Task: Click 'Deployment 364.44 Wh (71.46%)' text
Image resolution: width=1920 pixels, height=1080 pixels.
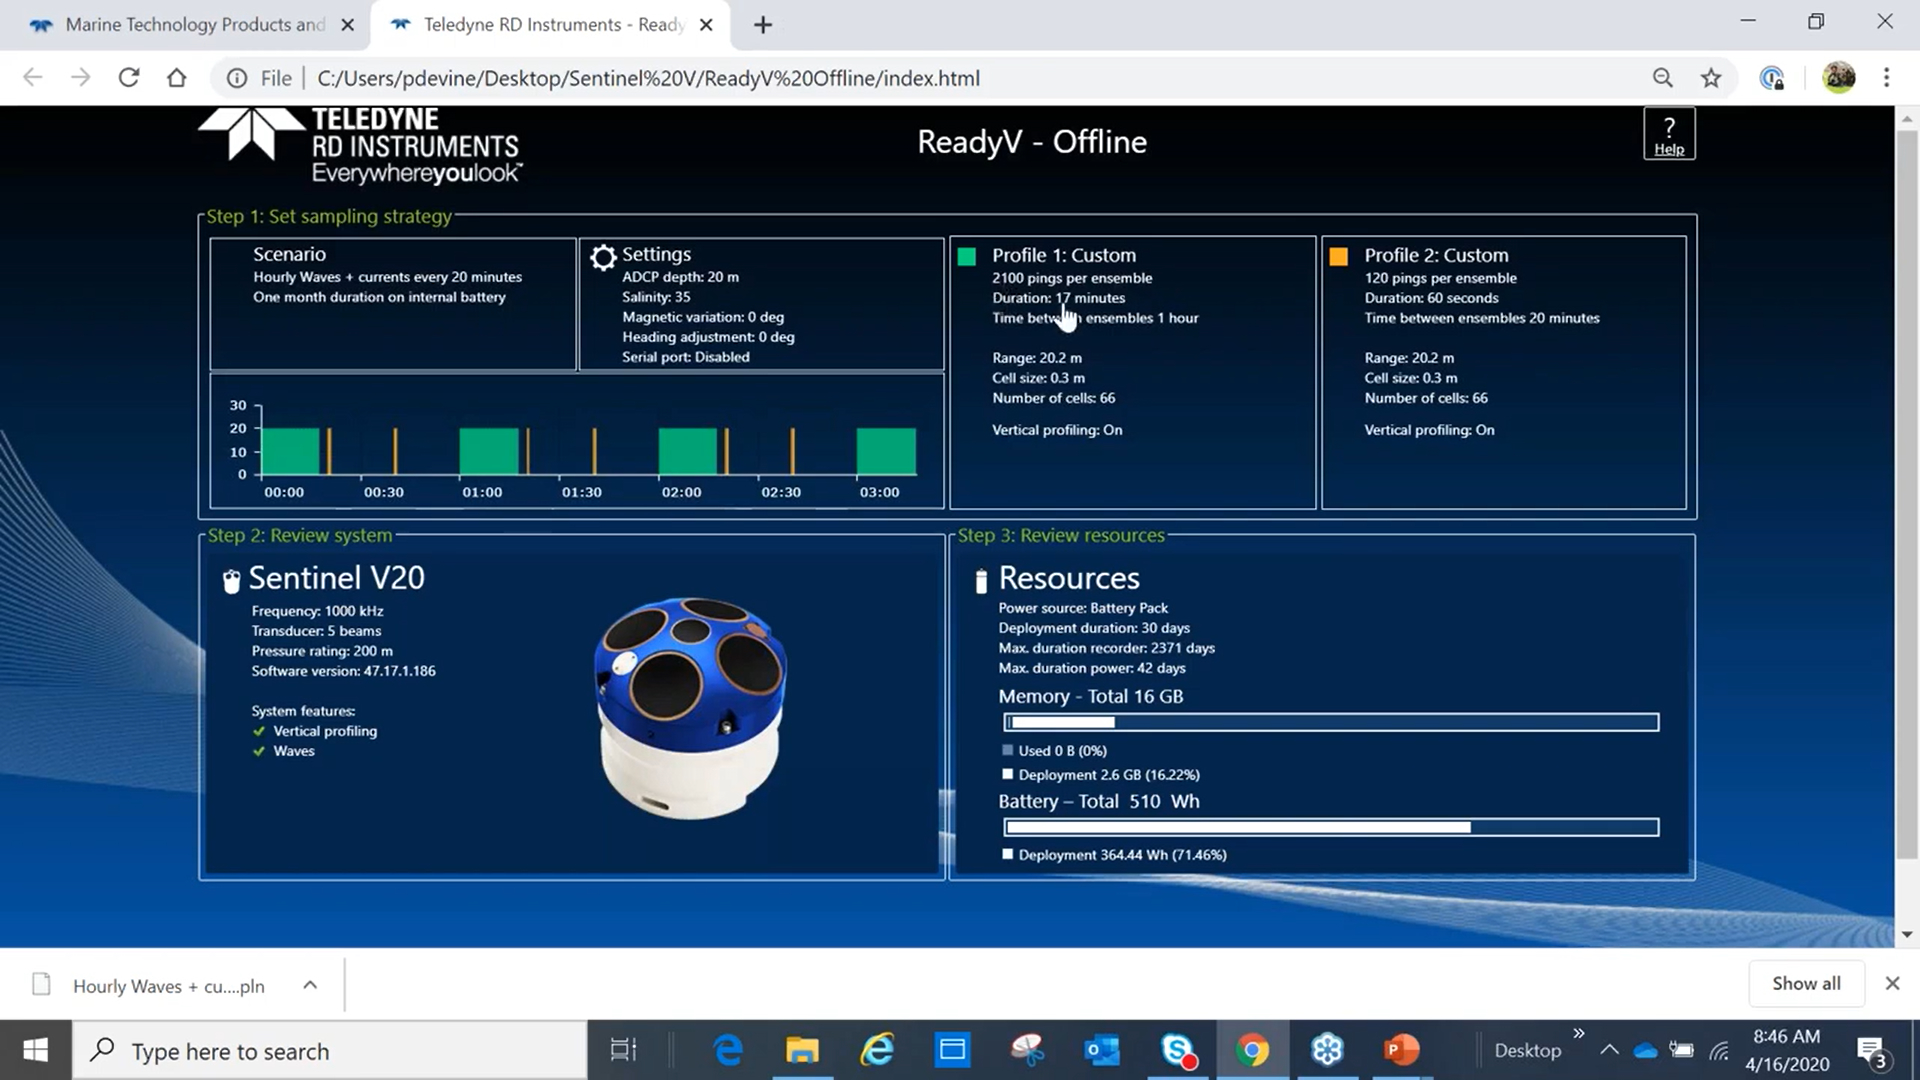Action: click(x=1122, y=855)
